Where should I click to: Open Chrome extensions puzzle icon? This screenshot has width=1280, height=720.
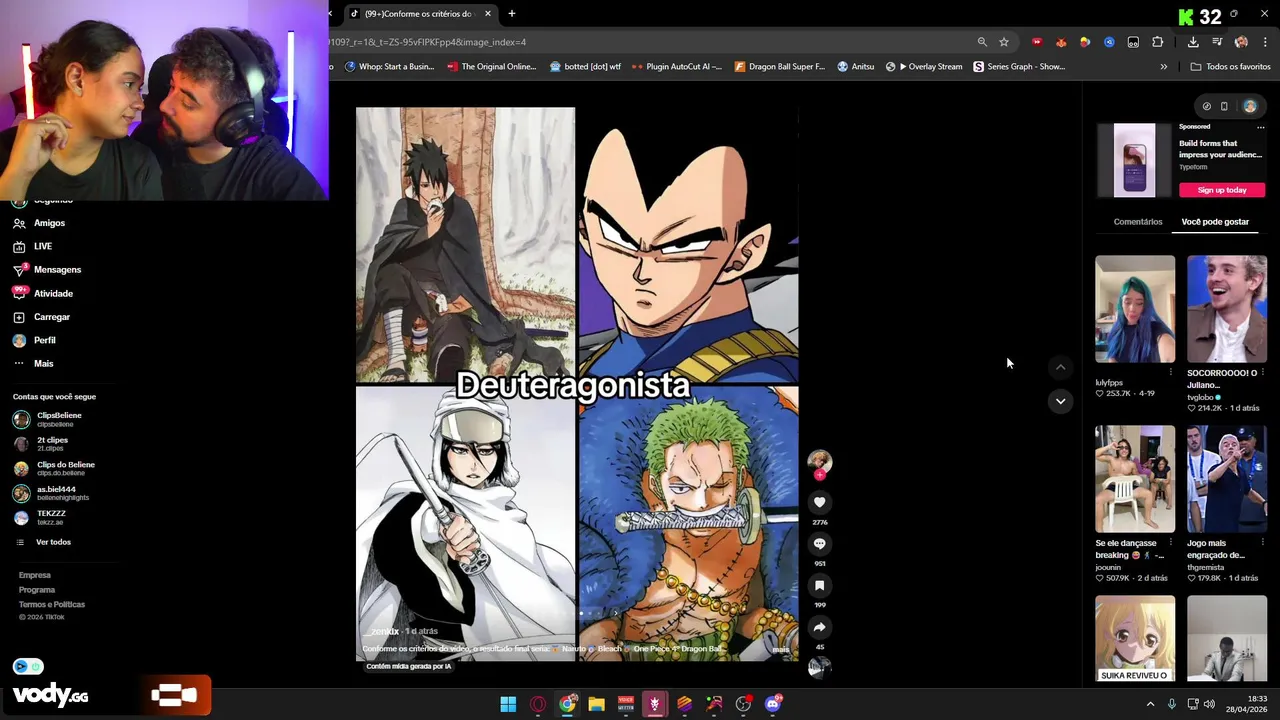pyautogui.click(x=1157, y=42)
